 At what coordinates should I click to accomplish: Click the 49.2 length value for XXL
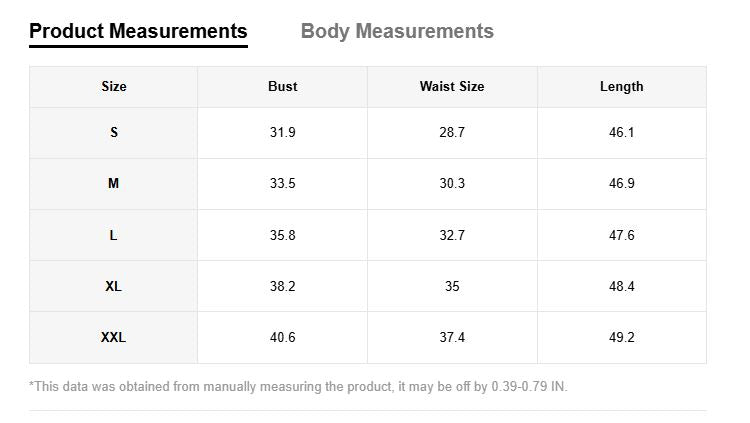pyautogui.click(x=621, y=338)
